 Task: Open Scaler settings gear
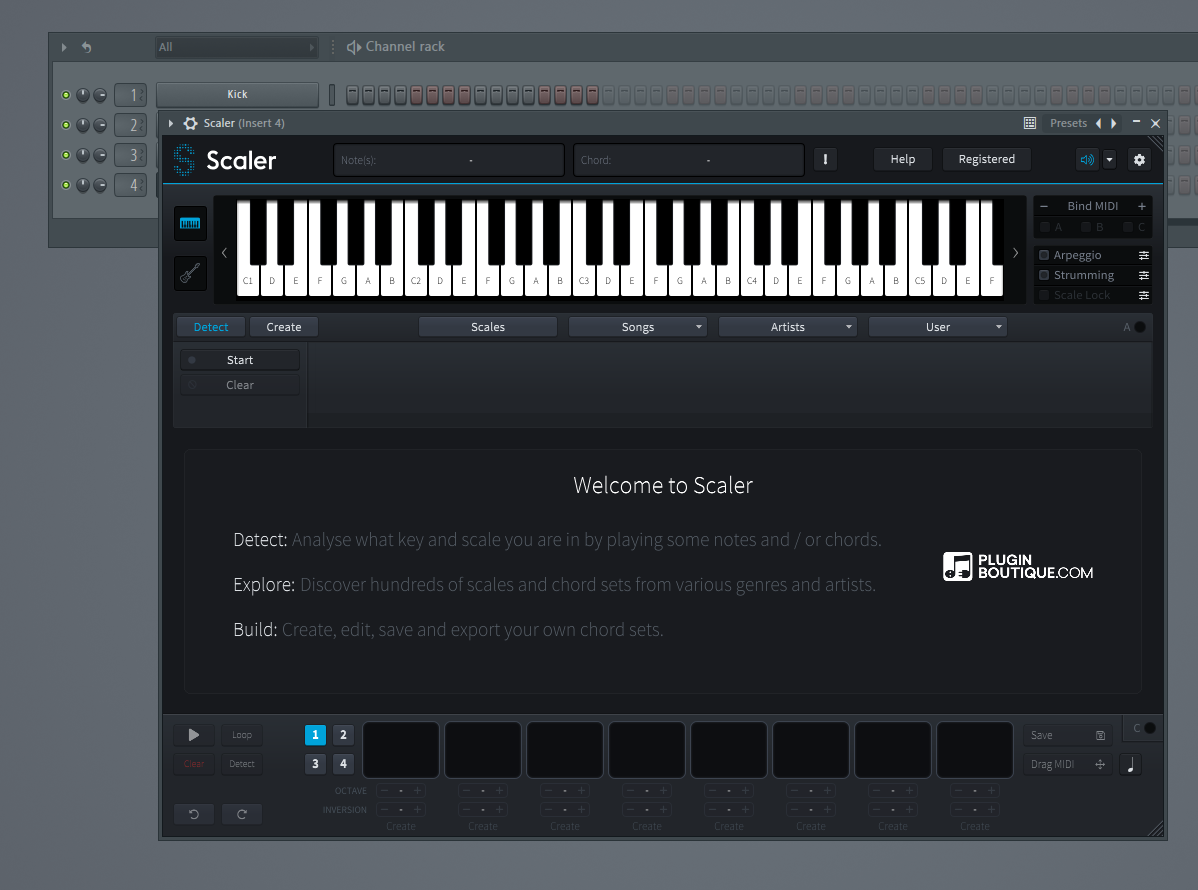coord(1139,160)
